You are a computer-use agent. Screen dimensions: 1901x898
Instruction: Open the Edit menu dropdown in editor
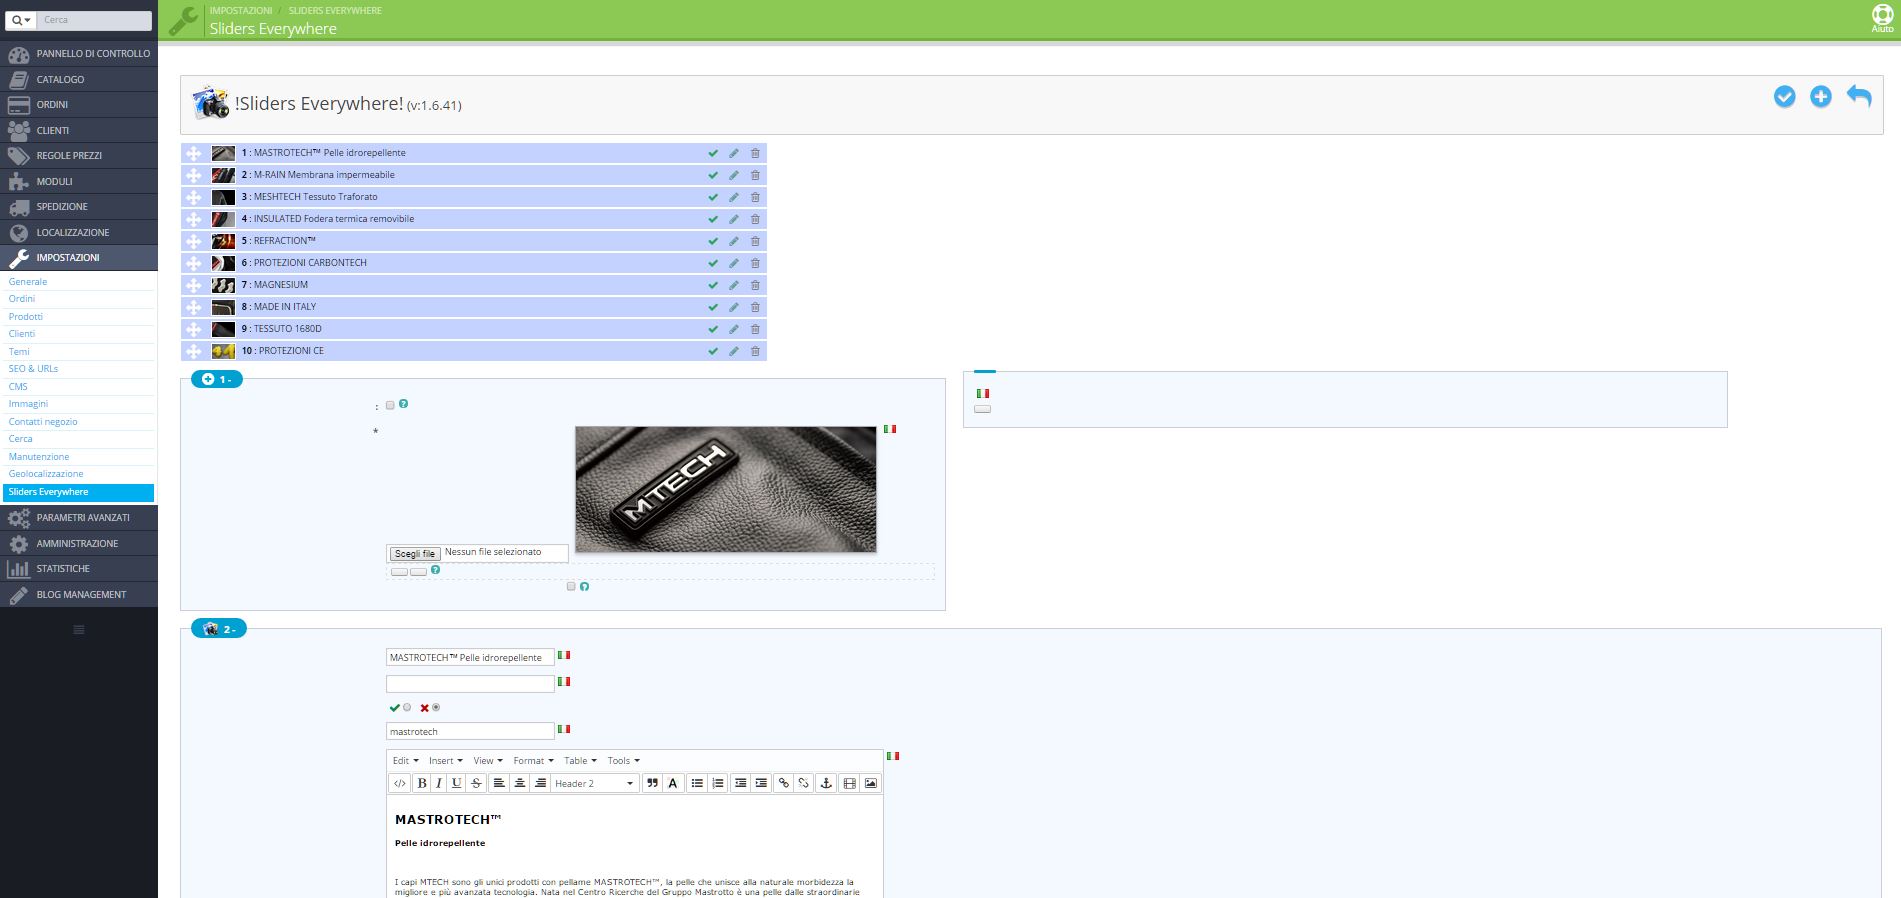pos(406,761)
